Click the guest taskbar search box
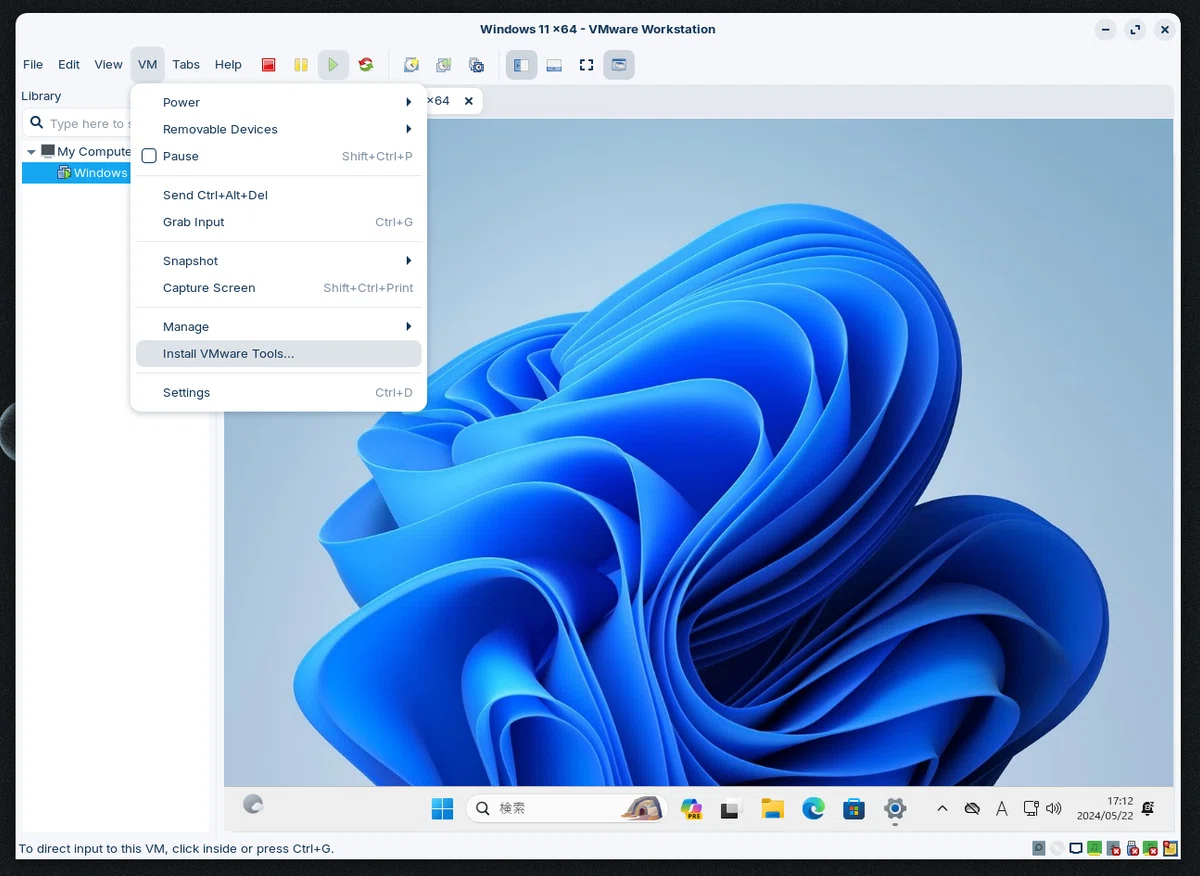This screenshot has height=876, width=1200. pos(567,808)
